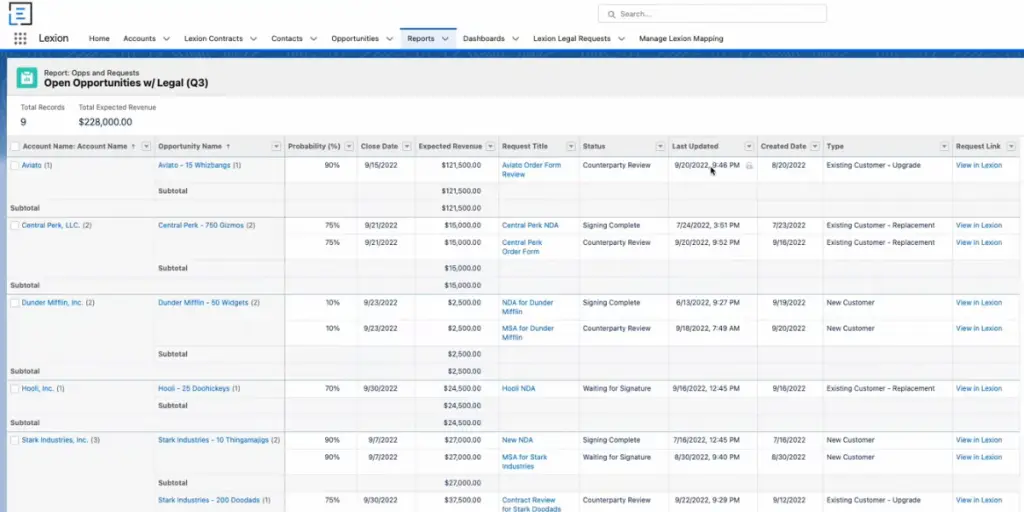The width and height of the screenshot is (1024, 512).
Task: Click View in Lexion for Aviato row
Action: click(x=978, y=165)
